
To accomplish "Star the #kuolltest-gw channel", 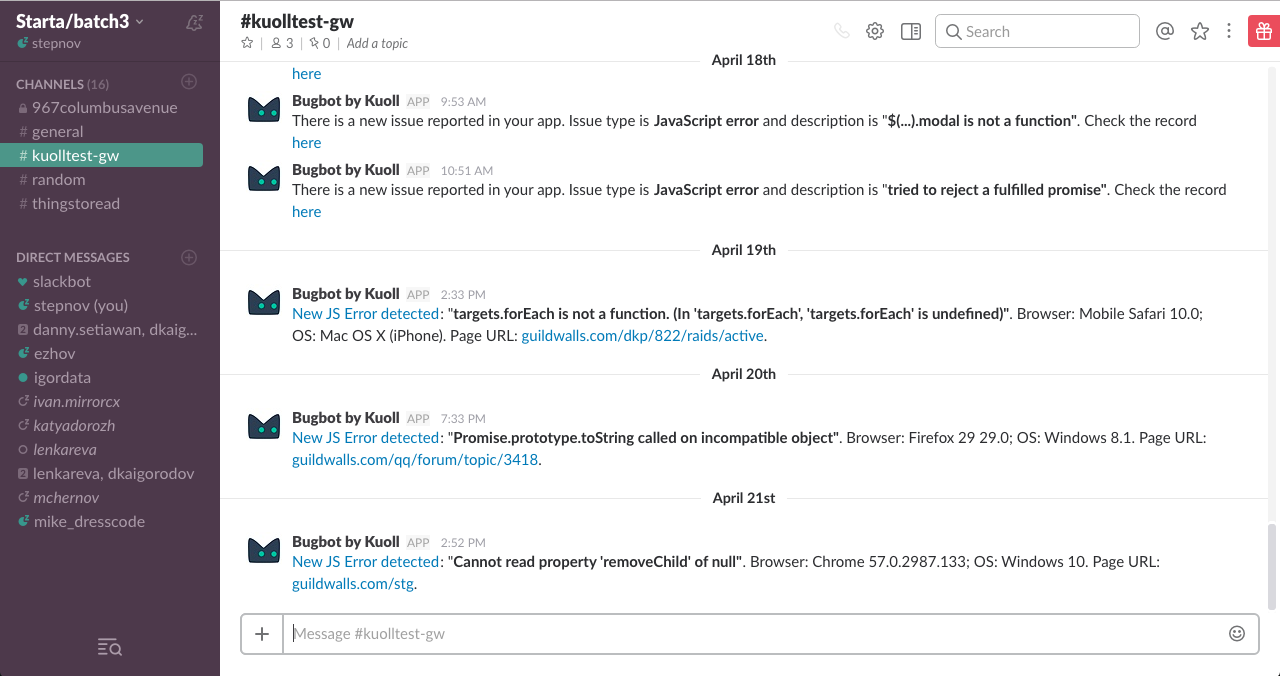I will 247,43.
